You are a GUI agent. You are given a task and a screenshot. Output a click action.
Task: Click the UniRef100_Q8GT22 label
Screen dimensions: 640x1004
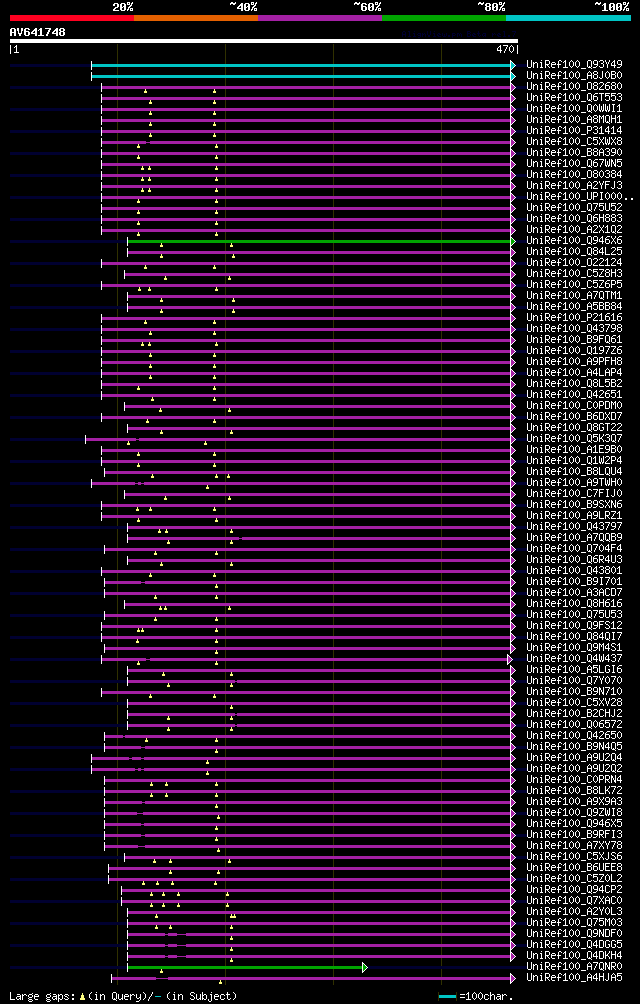point(574,428)
